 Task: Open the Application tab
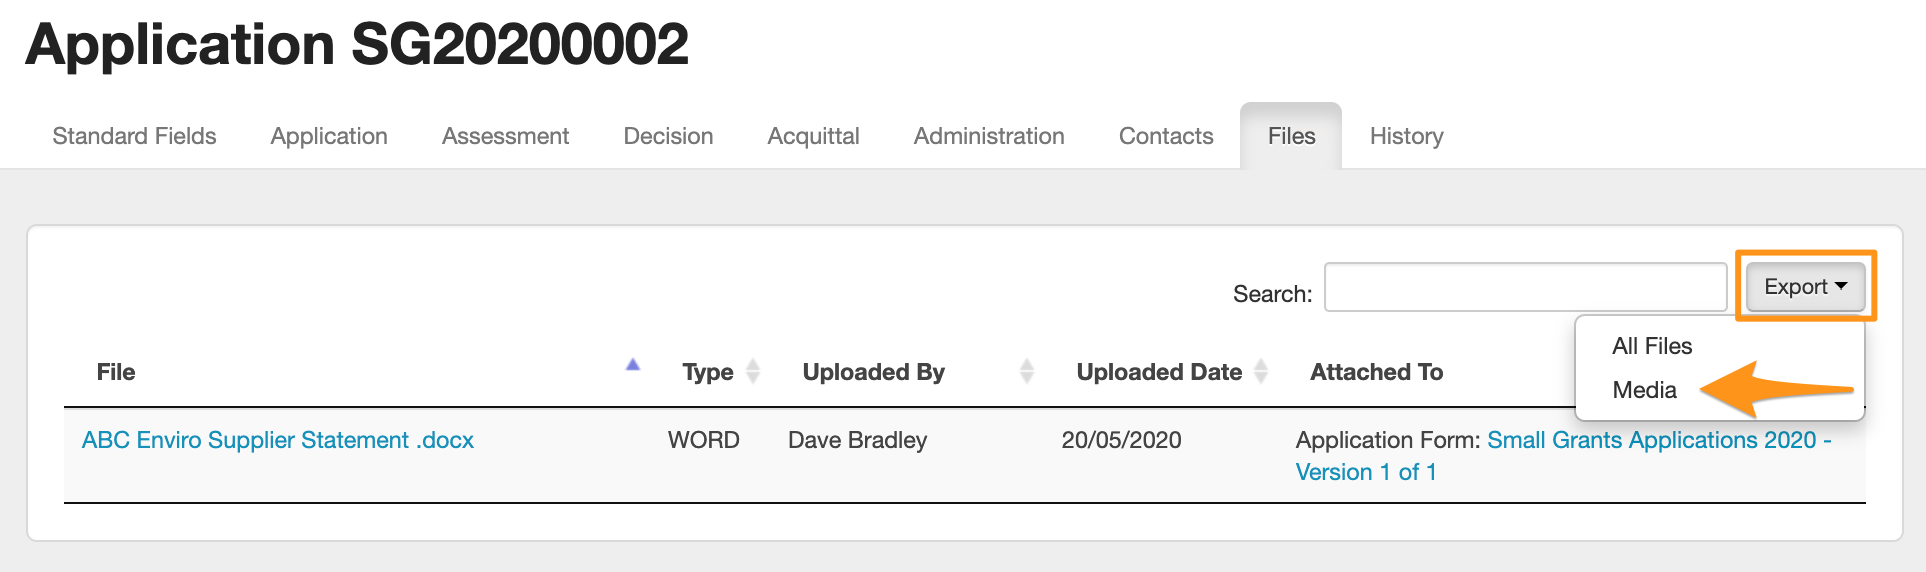pos(329,136)
